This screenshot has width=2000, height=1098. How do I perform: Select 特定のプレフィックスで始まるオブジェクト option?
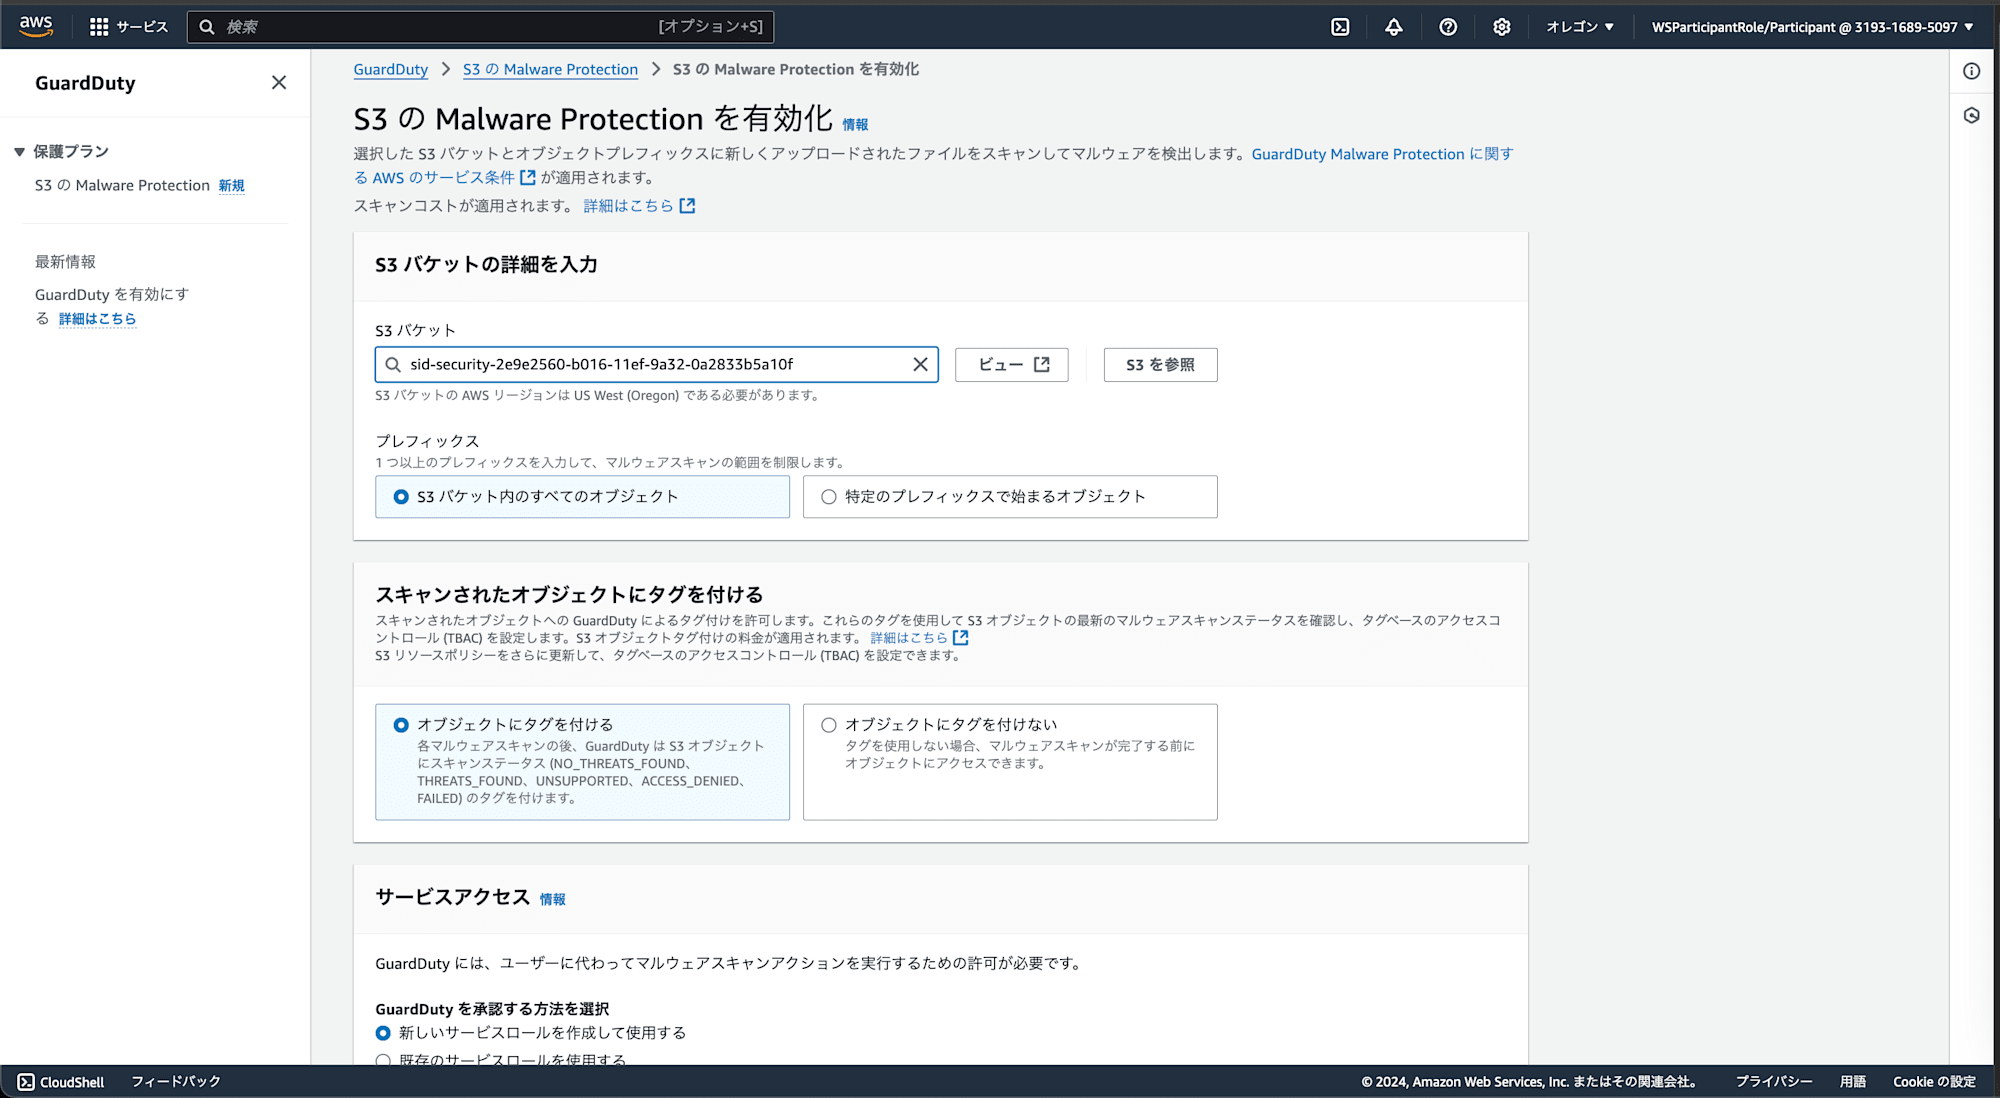(x=1010, y=497)
